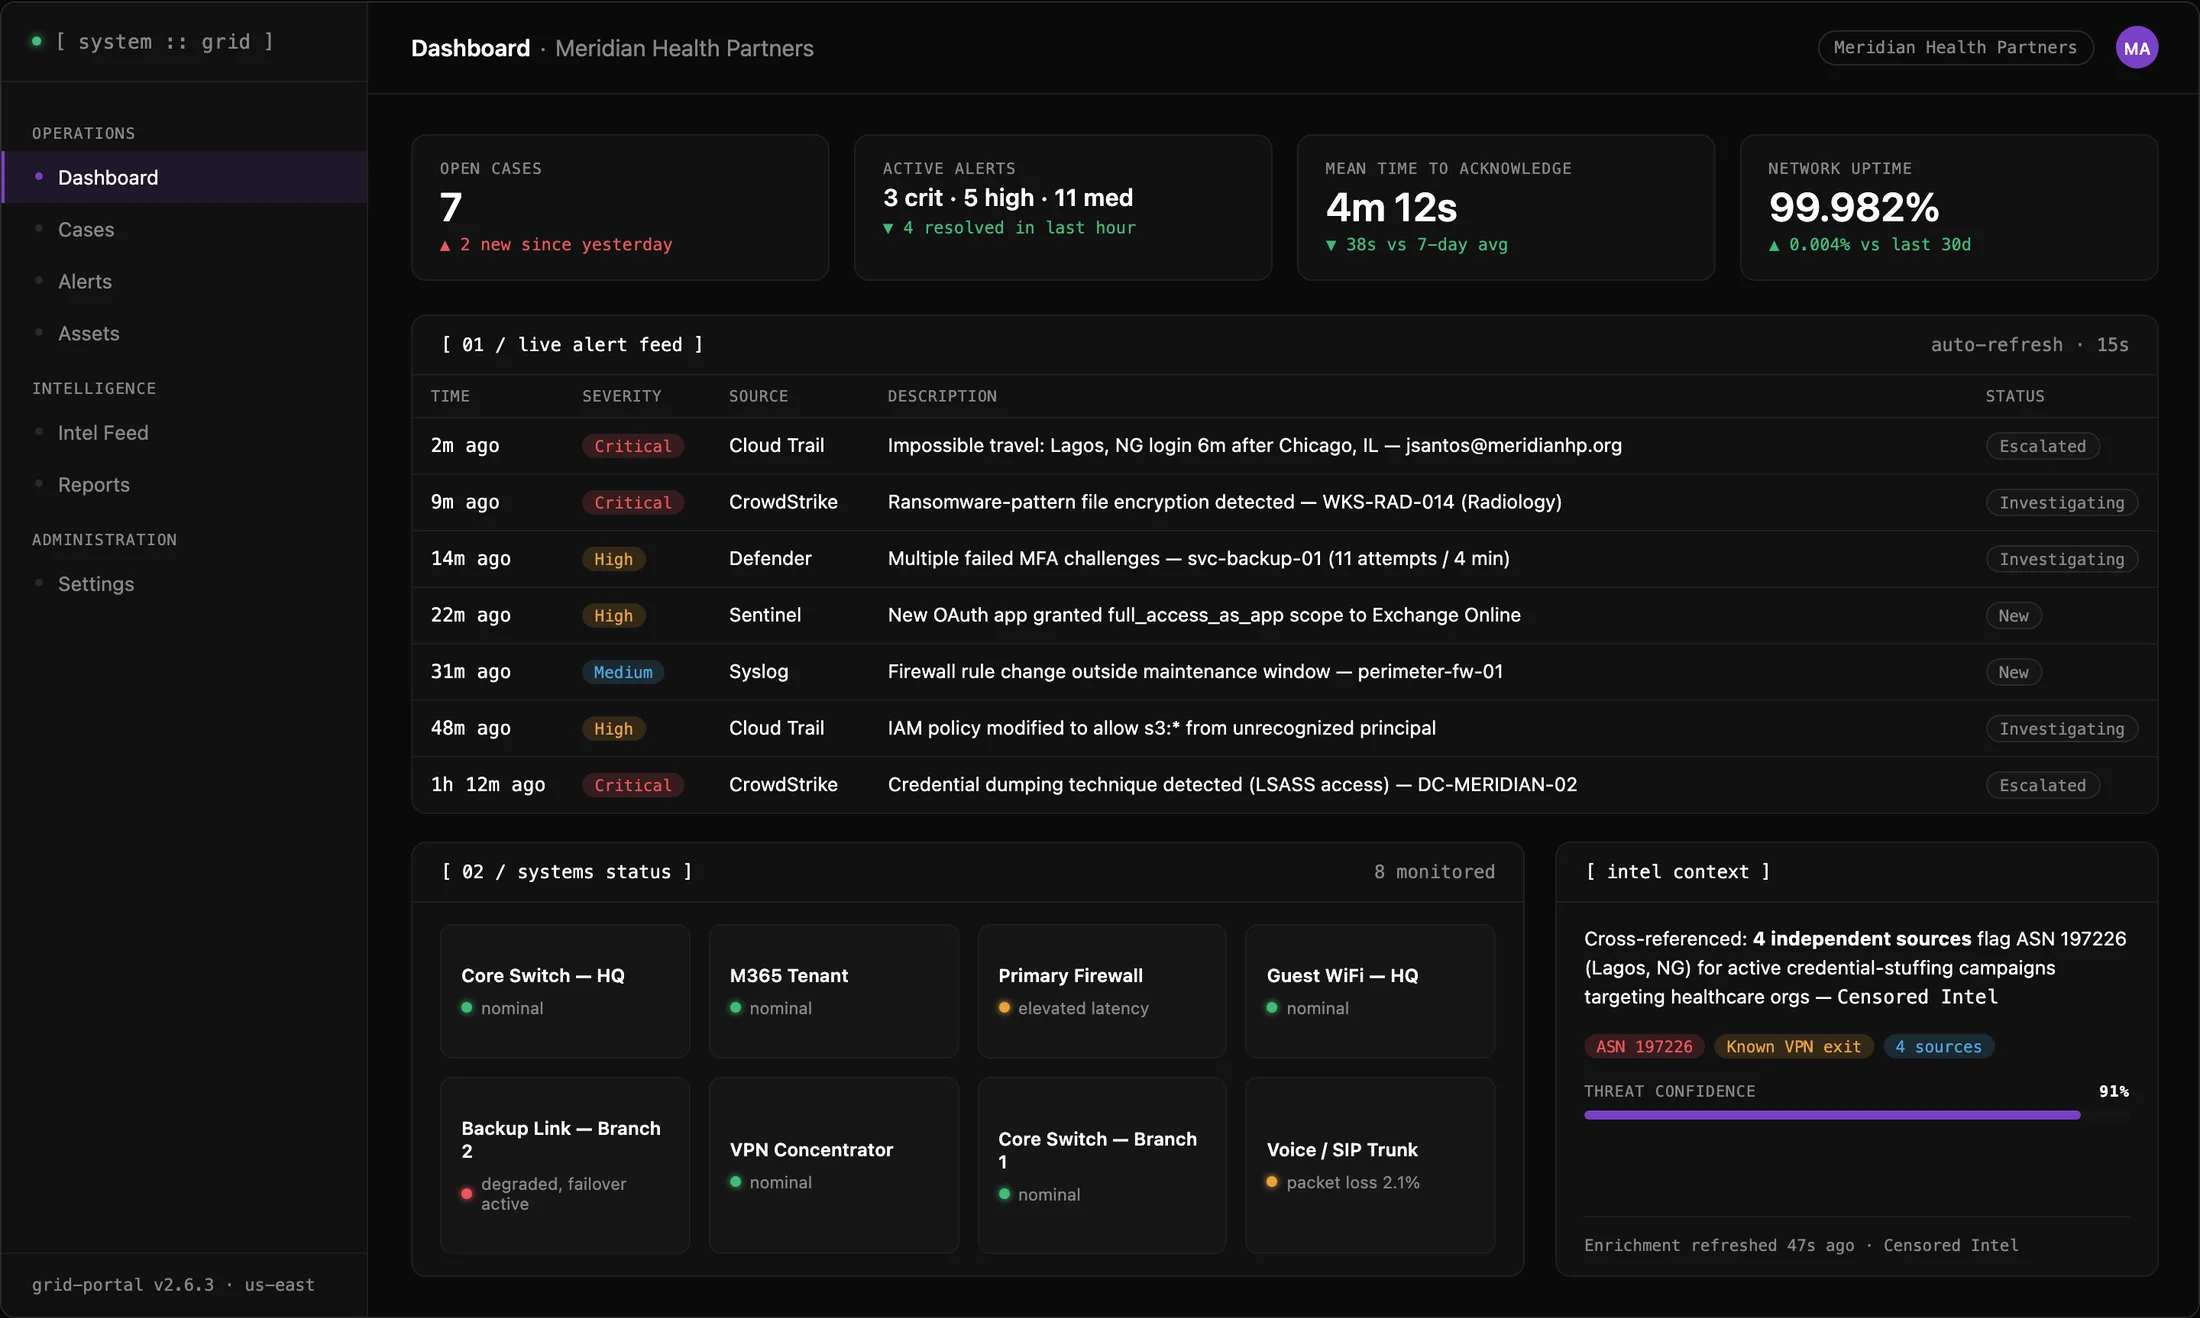Open the Open Cases stat card

coord(620,208)
